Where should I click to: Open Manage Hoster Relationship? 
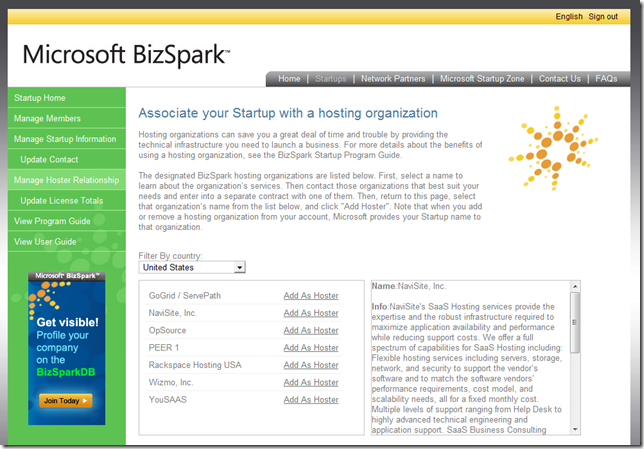(67, 180)
